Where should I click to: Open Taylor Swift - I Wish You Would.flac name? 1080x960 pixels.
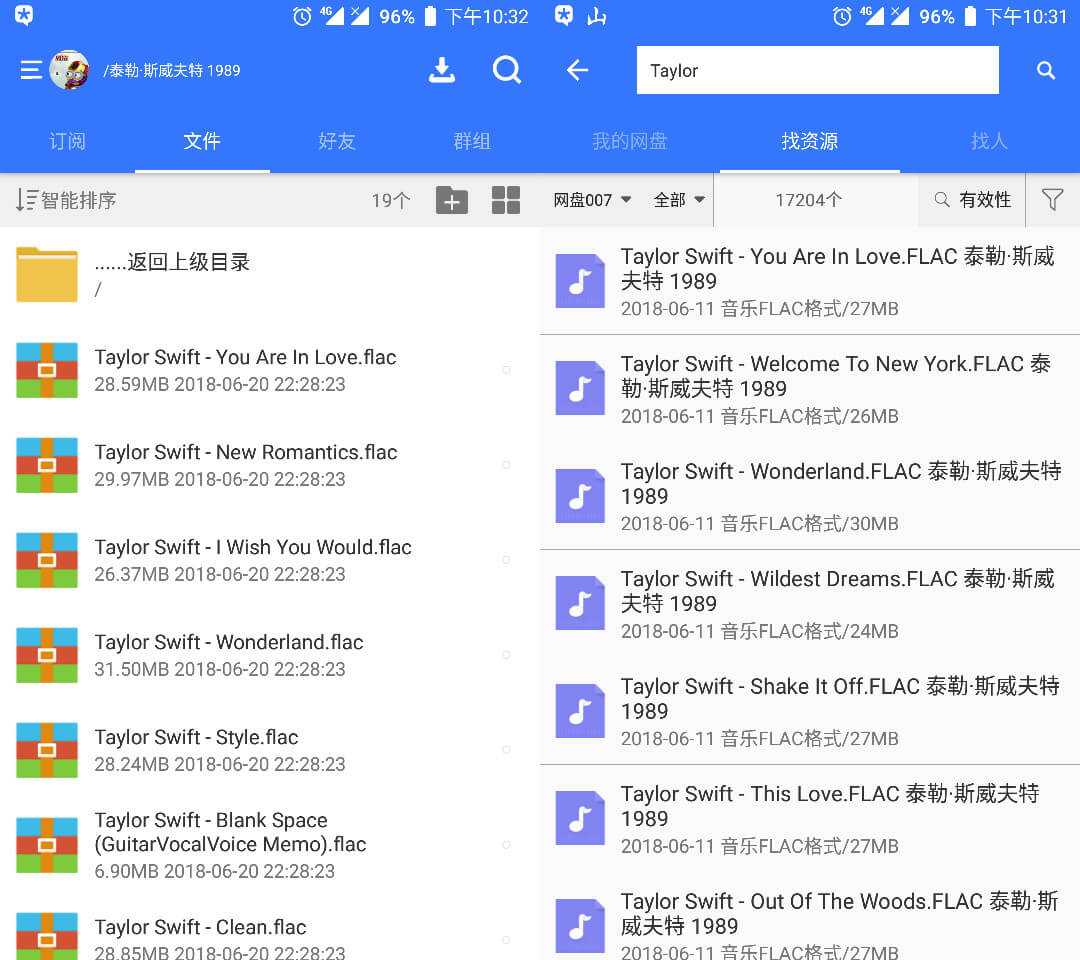pos(253,547)
